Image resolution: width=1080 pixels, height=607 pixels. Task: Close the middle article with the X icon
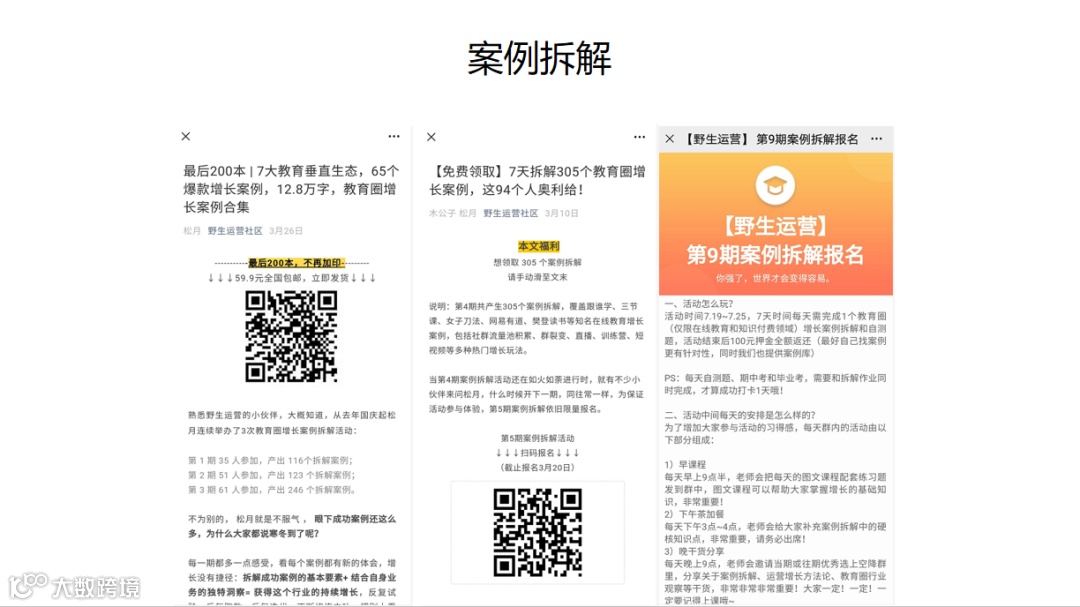431,137
